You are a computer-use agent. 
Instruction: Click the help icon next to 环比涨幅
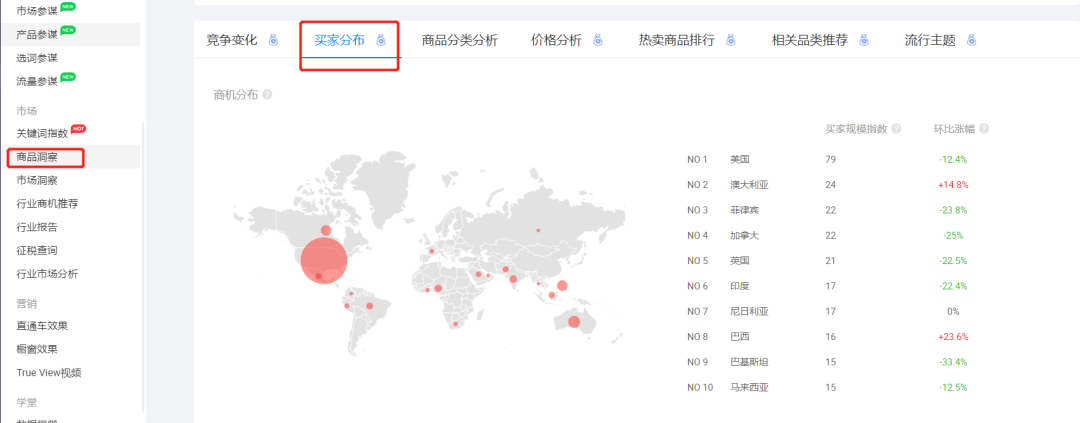tap(984, 129)
